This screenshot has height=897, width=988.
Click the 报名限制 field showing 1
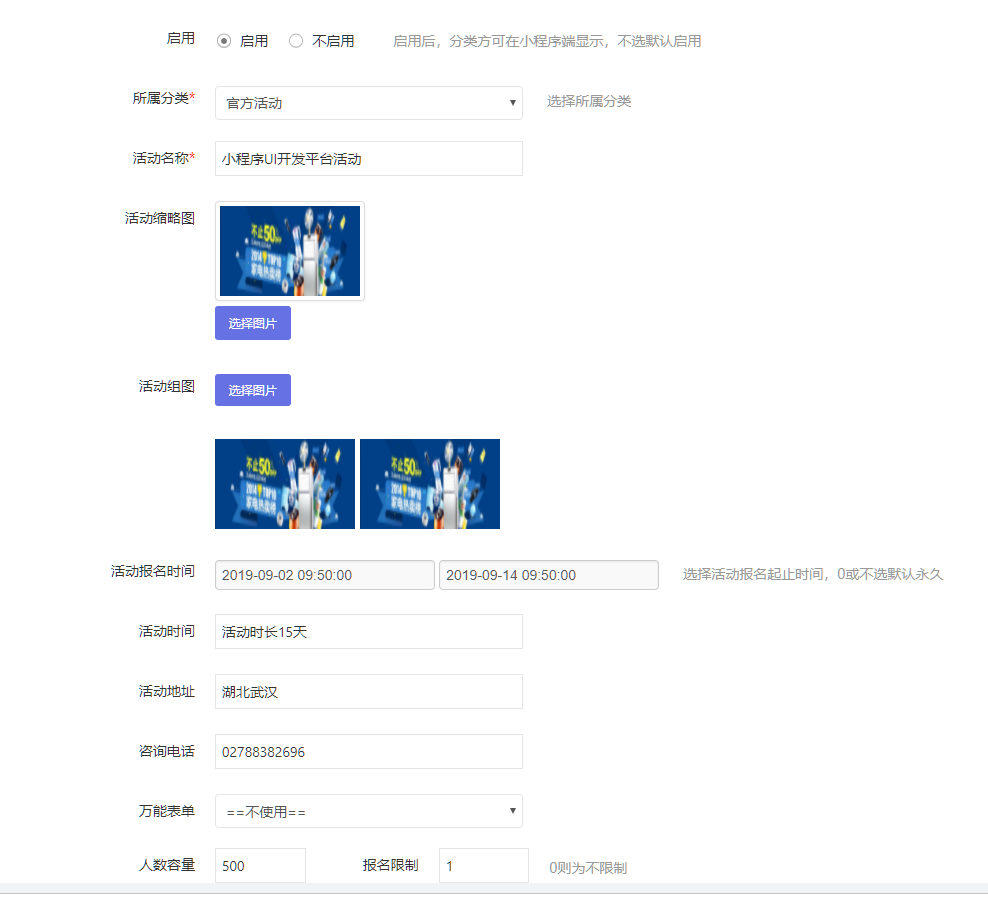[484, 866]
